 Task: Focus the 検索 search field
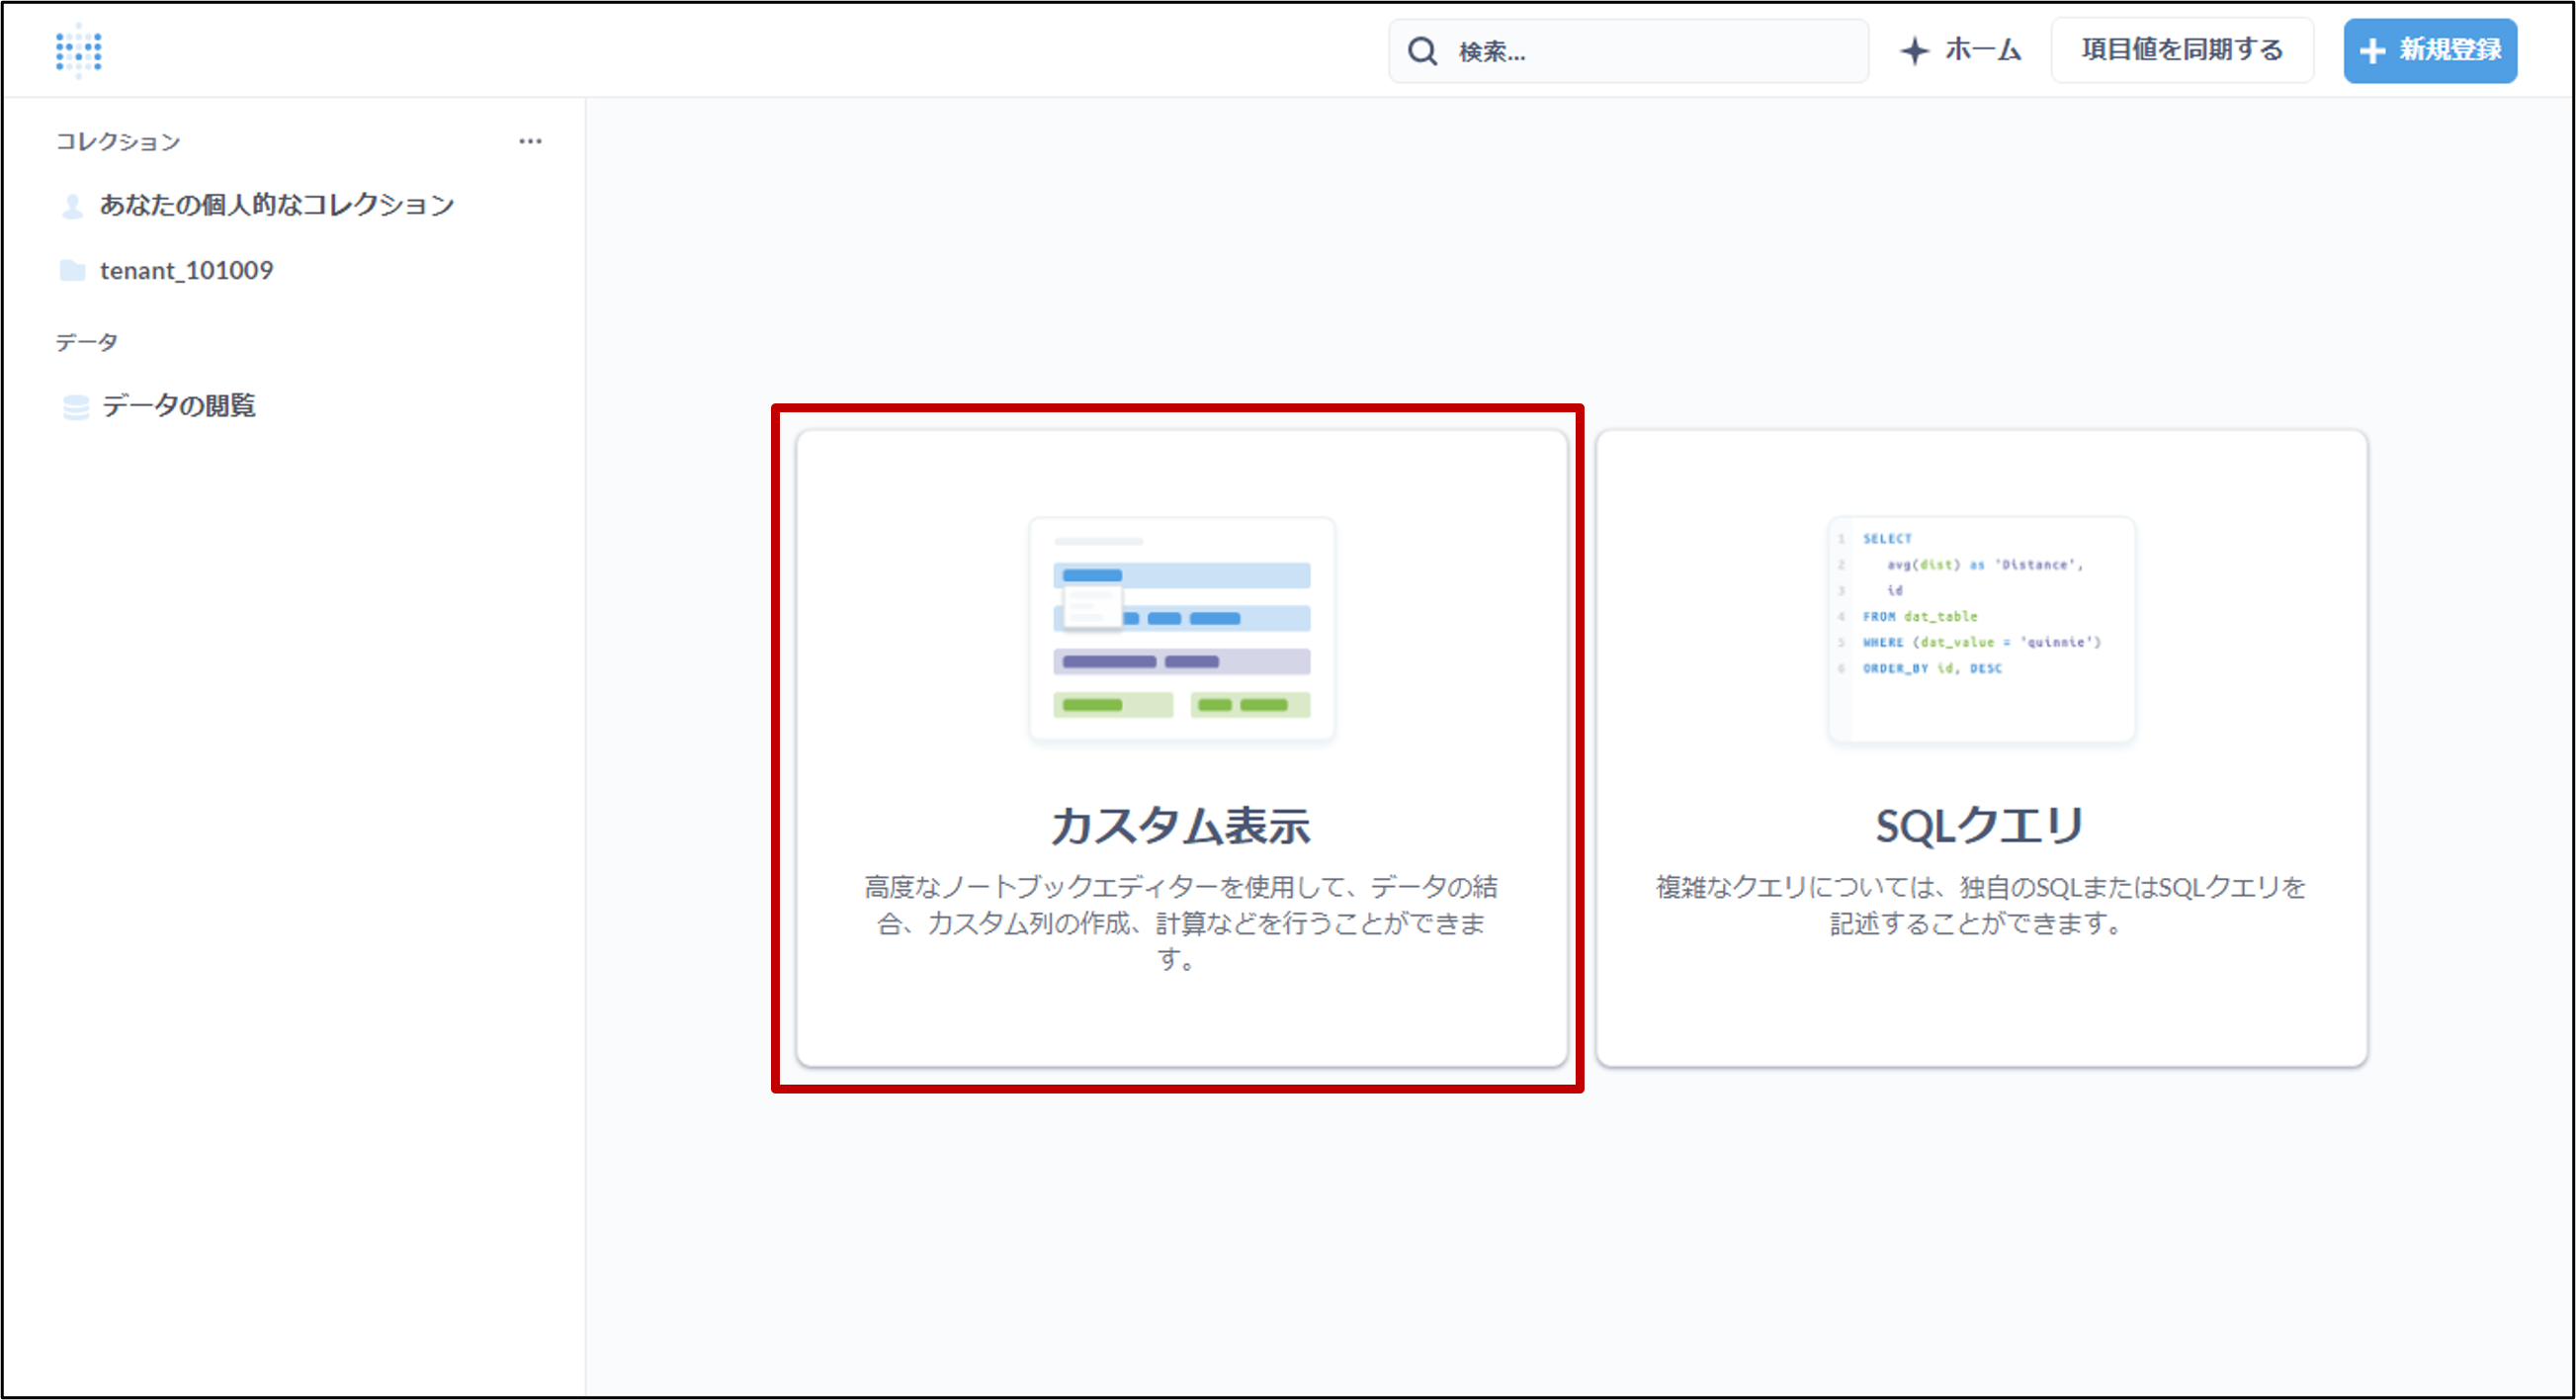(x=1650, y=51)
